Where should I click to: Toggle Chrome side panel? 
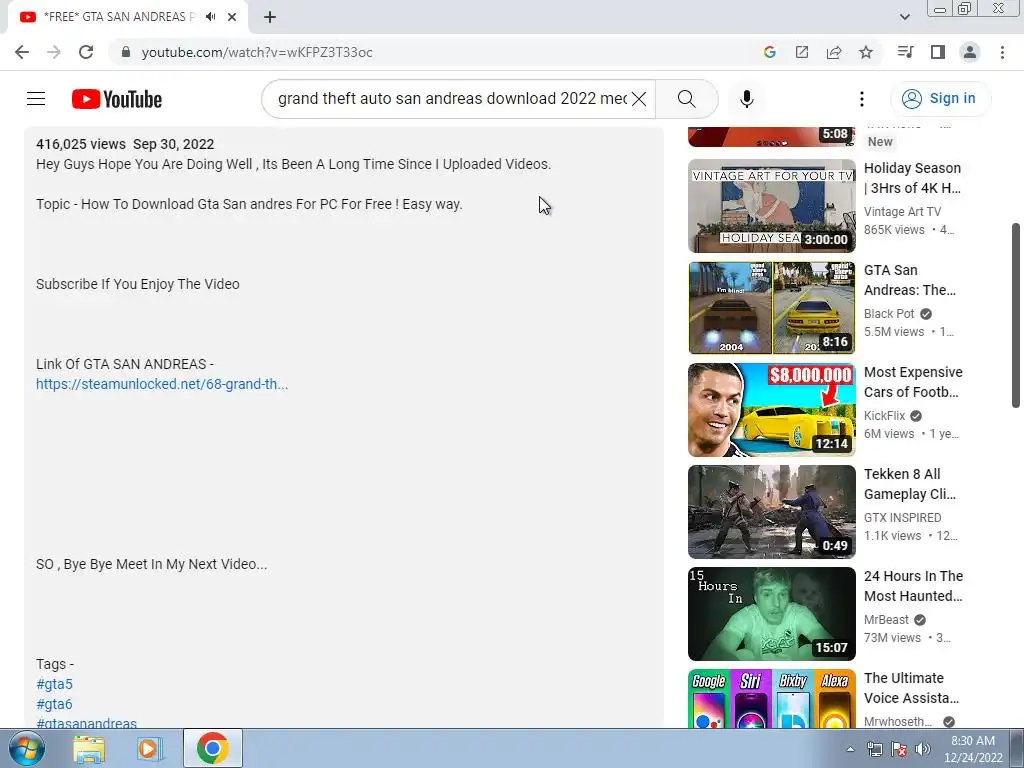click(938, 52)
